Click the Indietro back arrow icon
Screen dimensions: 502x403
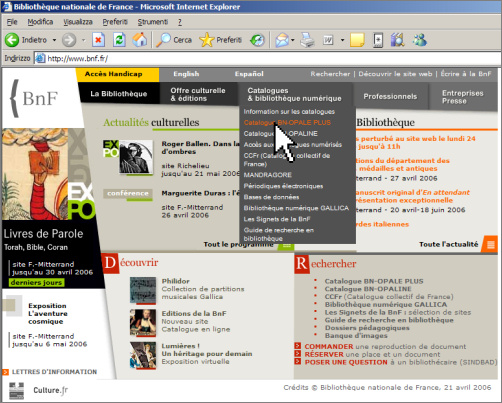[12, 40]
